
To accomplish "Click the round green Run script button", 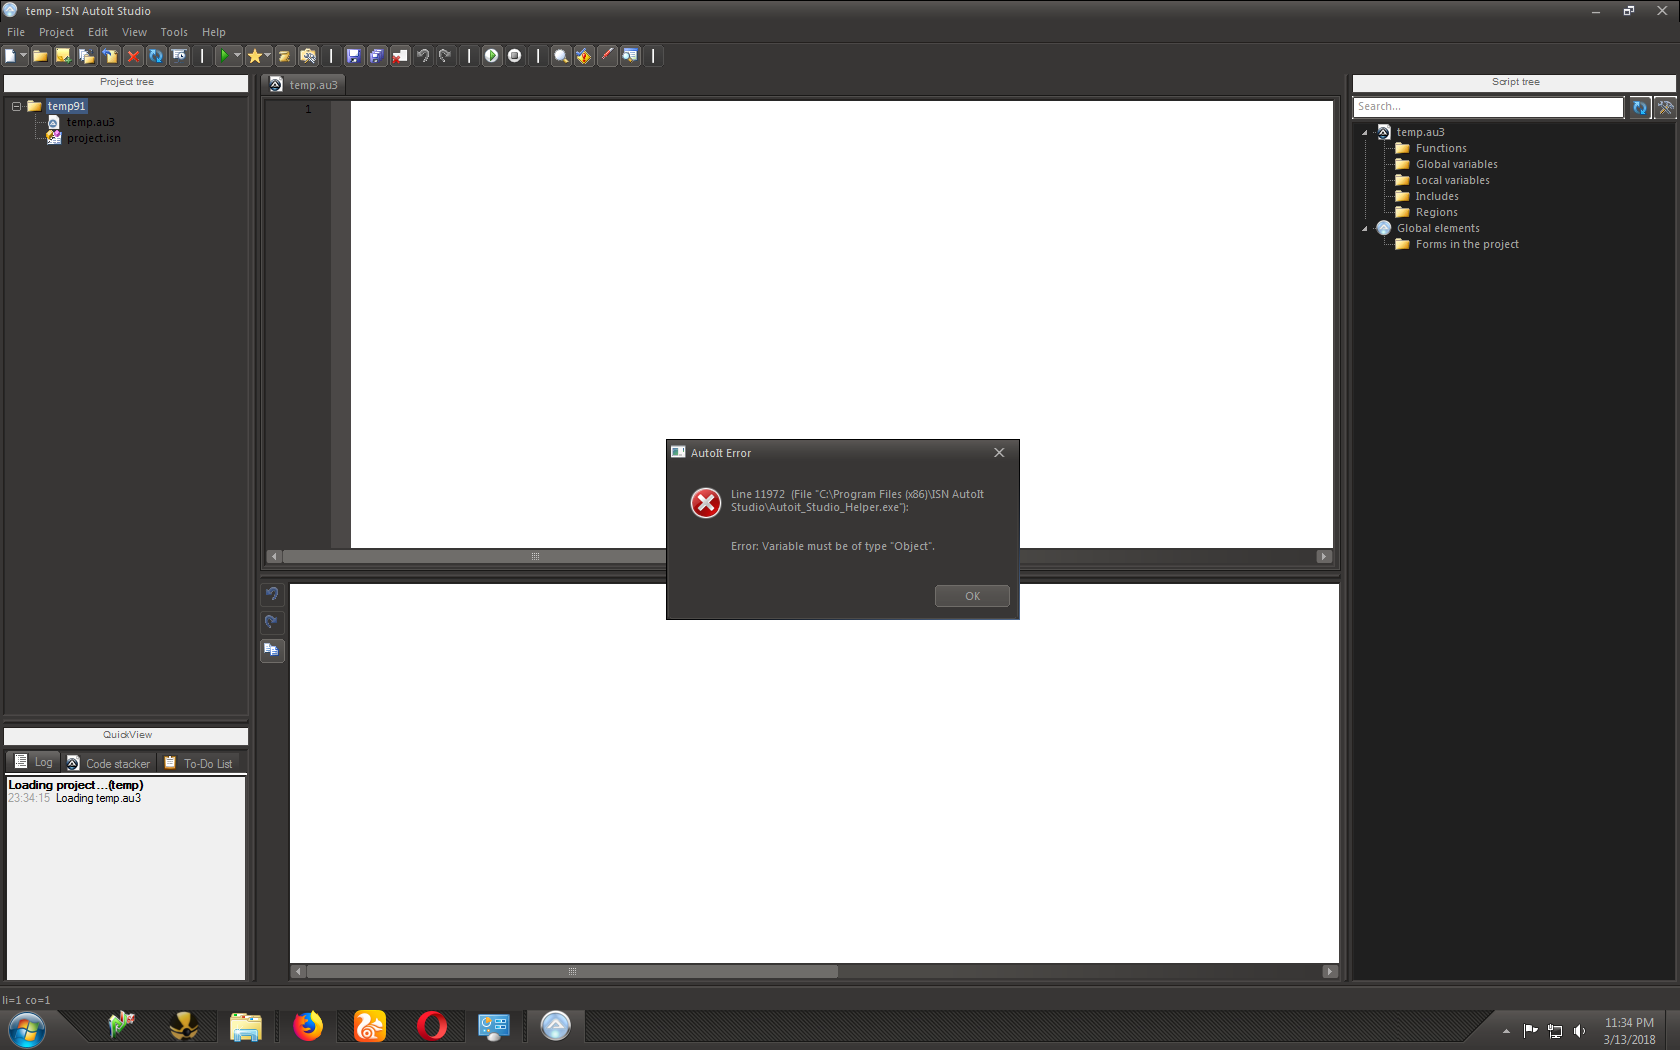I will click(492, 56).
